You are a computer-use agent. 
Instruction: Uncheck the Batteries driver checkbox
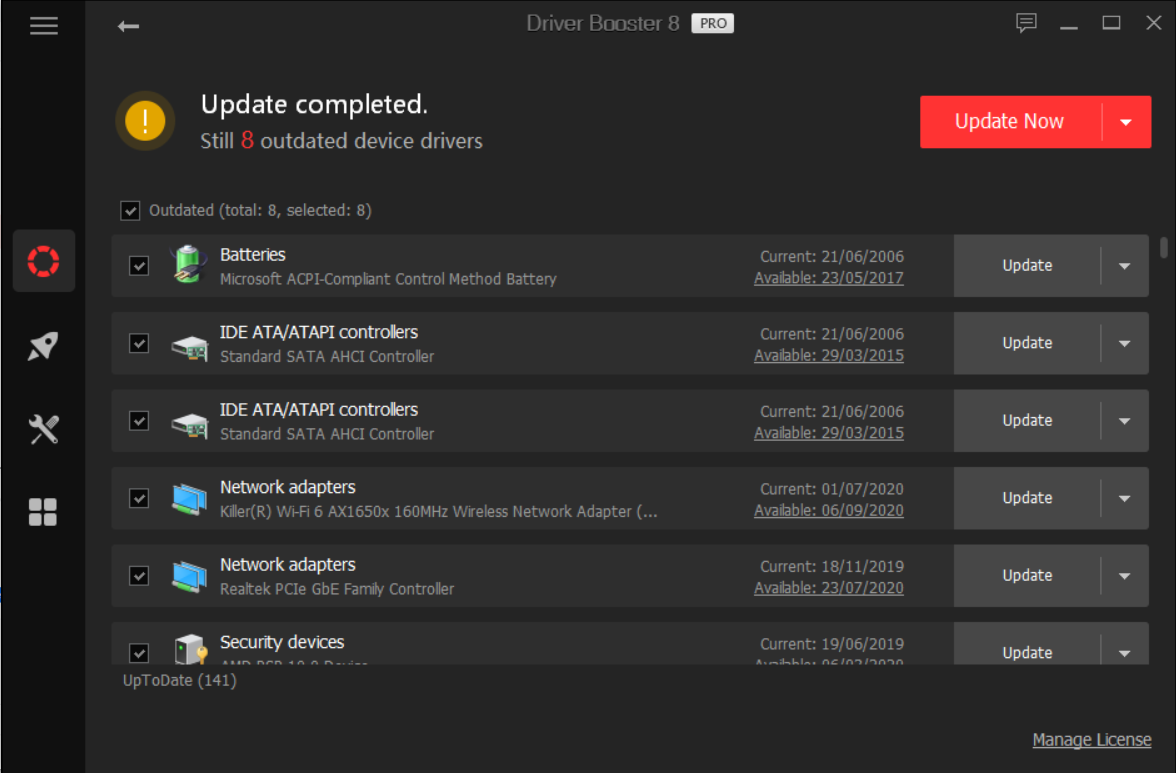139,266
